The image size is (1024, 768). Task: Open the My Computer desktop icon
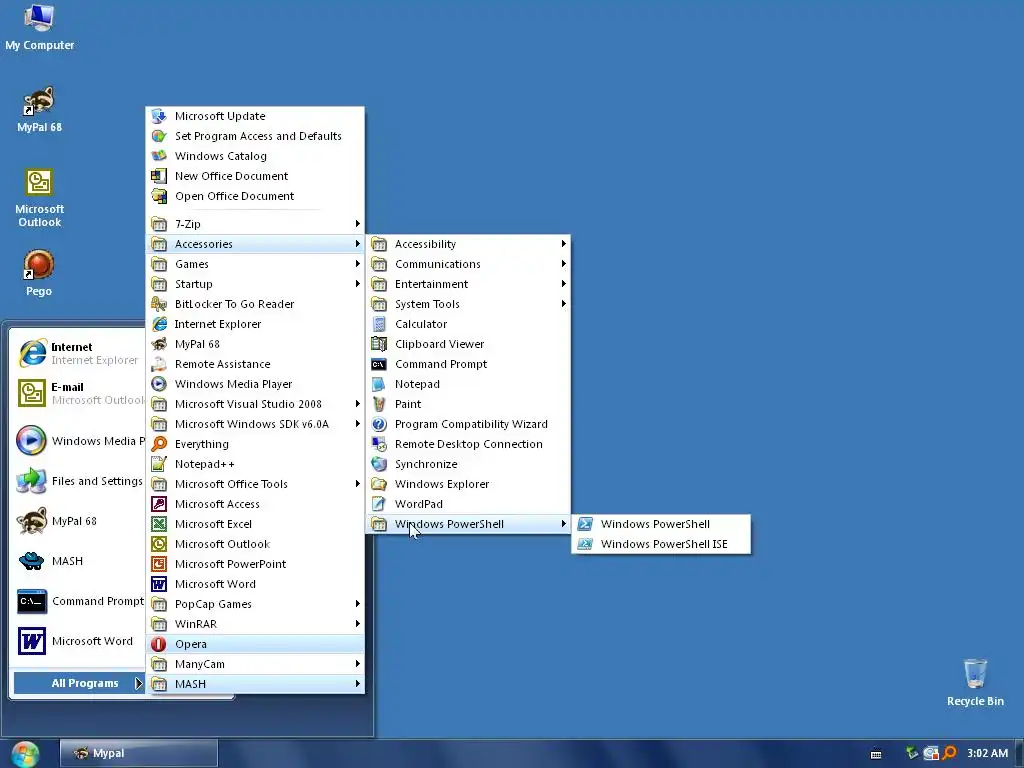coord(39,27)
